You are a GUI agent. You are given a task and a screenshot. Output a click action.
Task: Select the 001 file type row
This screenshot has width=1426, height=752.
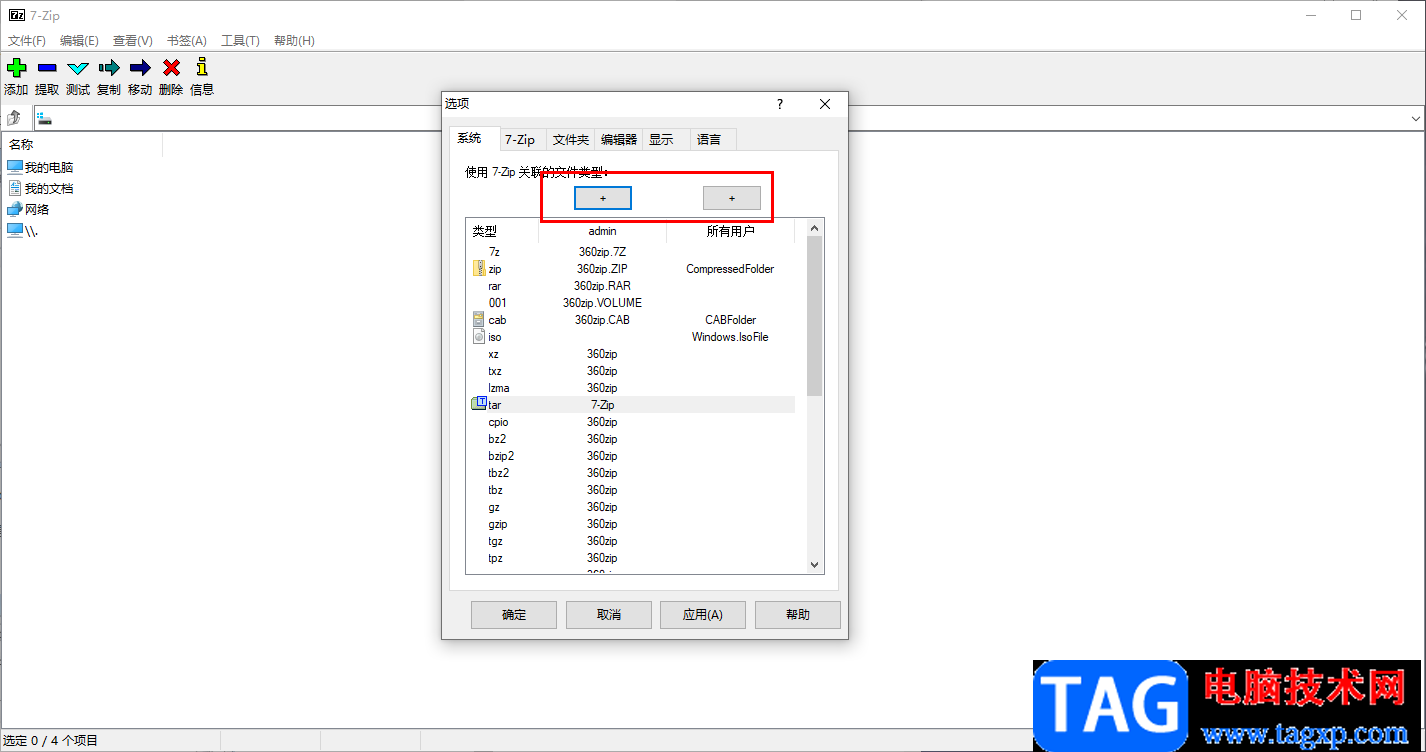pos(632,303)
